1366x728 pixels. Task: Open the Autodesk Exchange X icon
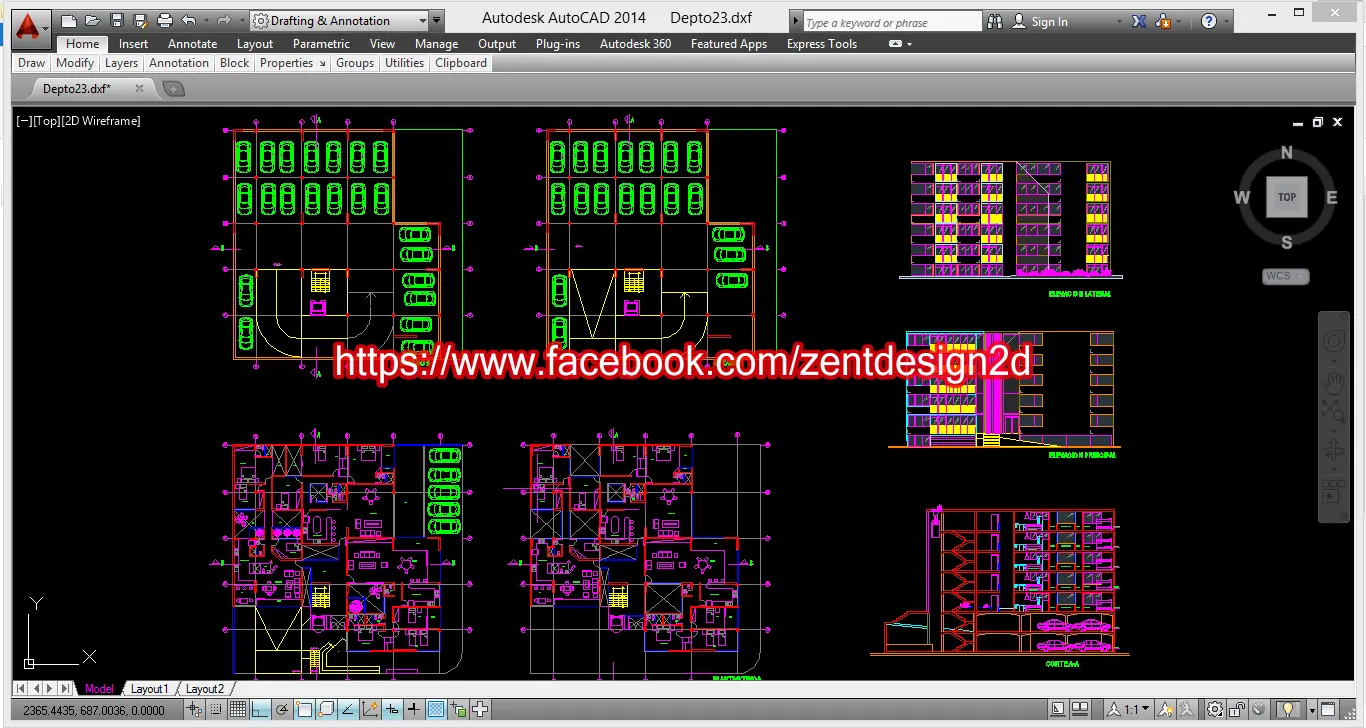tap(1139, 21)
